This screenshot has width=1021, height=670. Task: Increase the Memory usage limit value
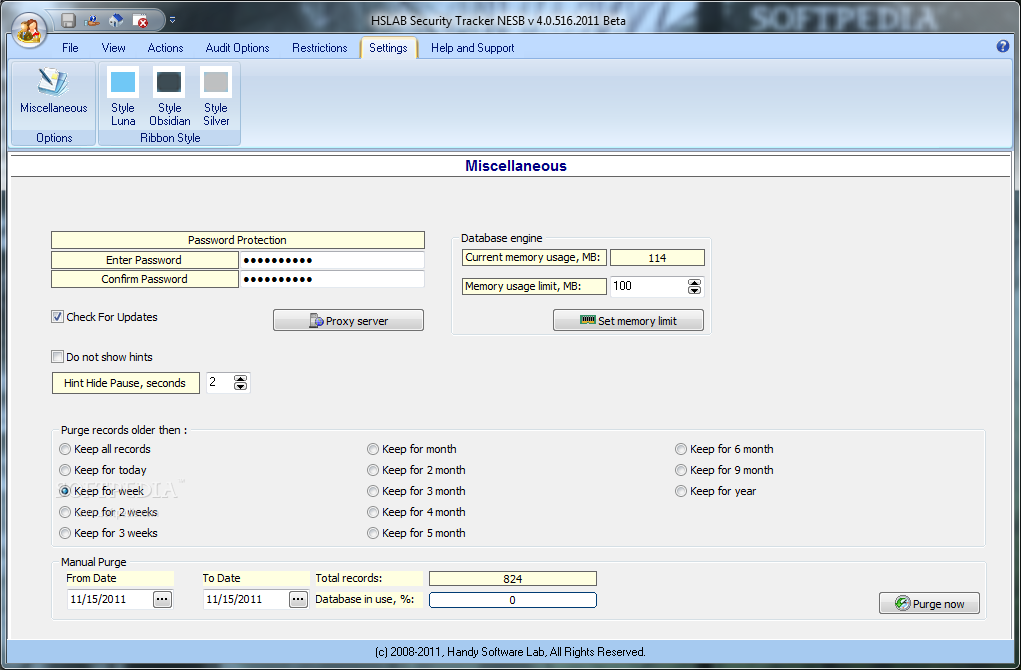694,283
